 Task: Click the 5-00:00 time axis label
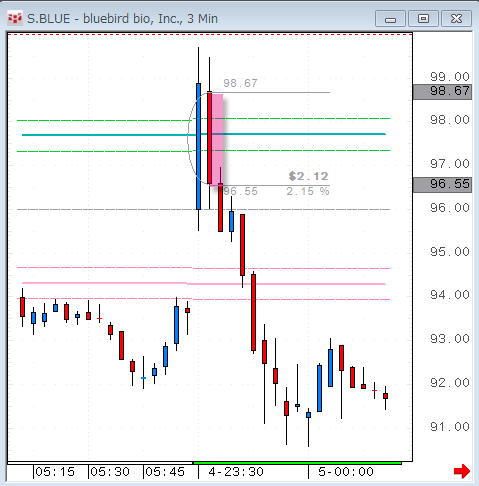346,472
